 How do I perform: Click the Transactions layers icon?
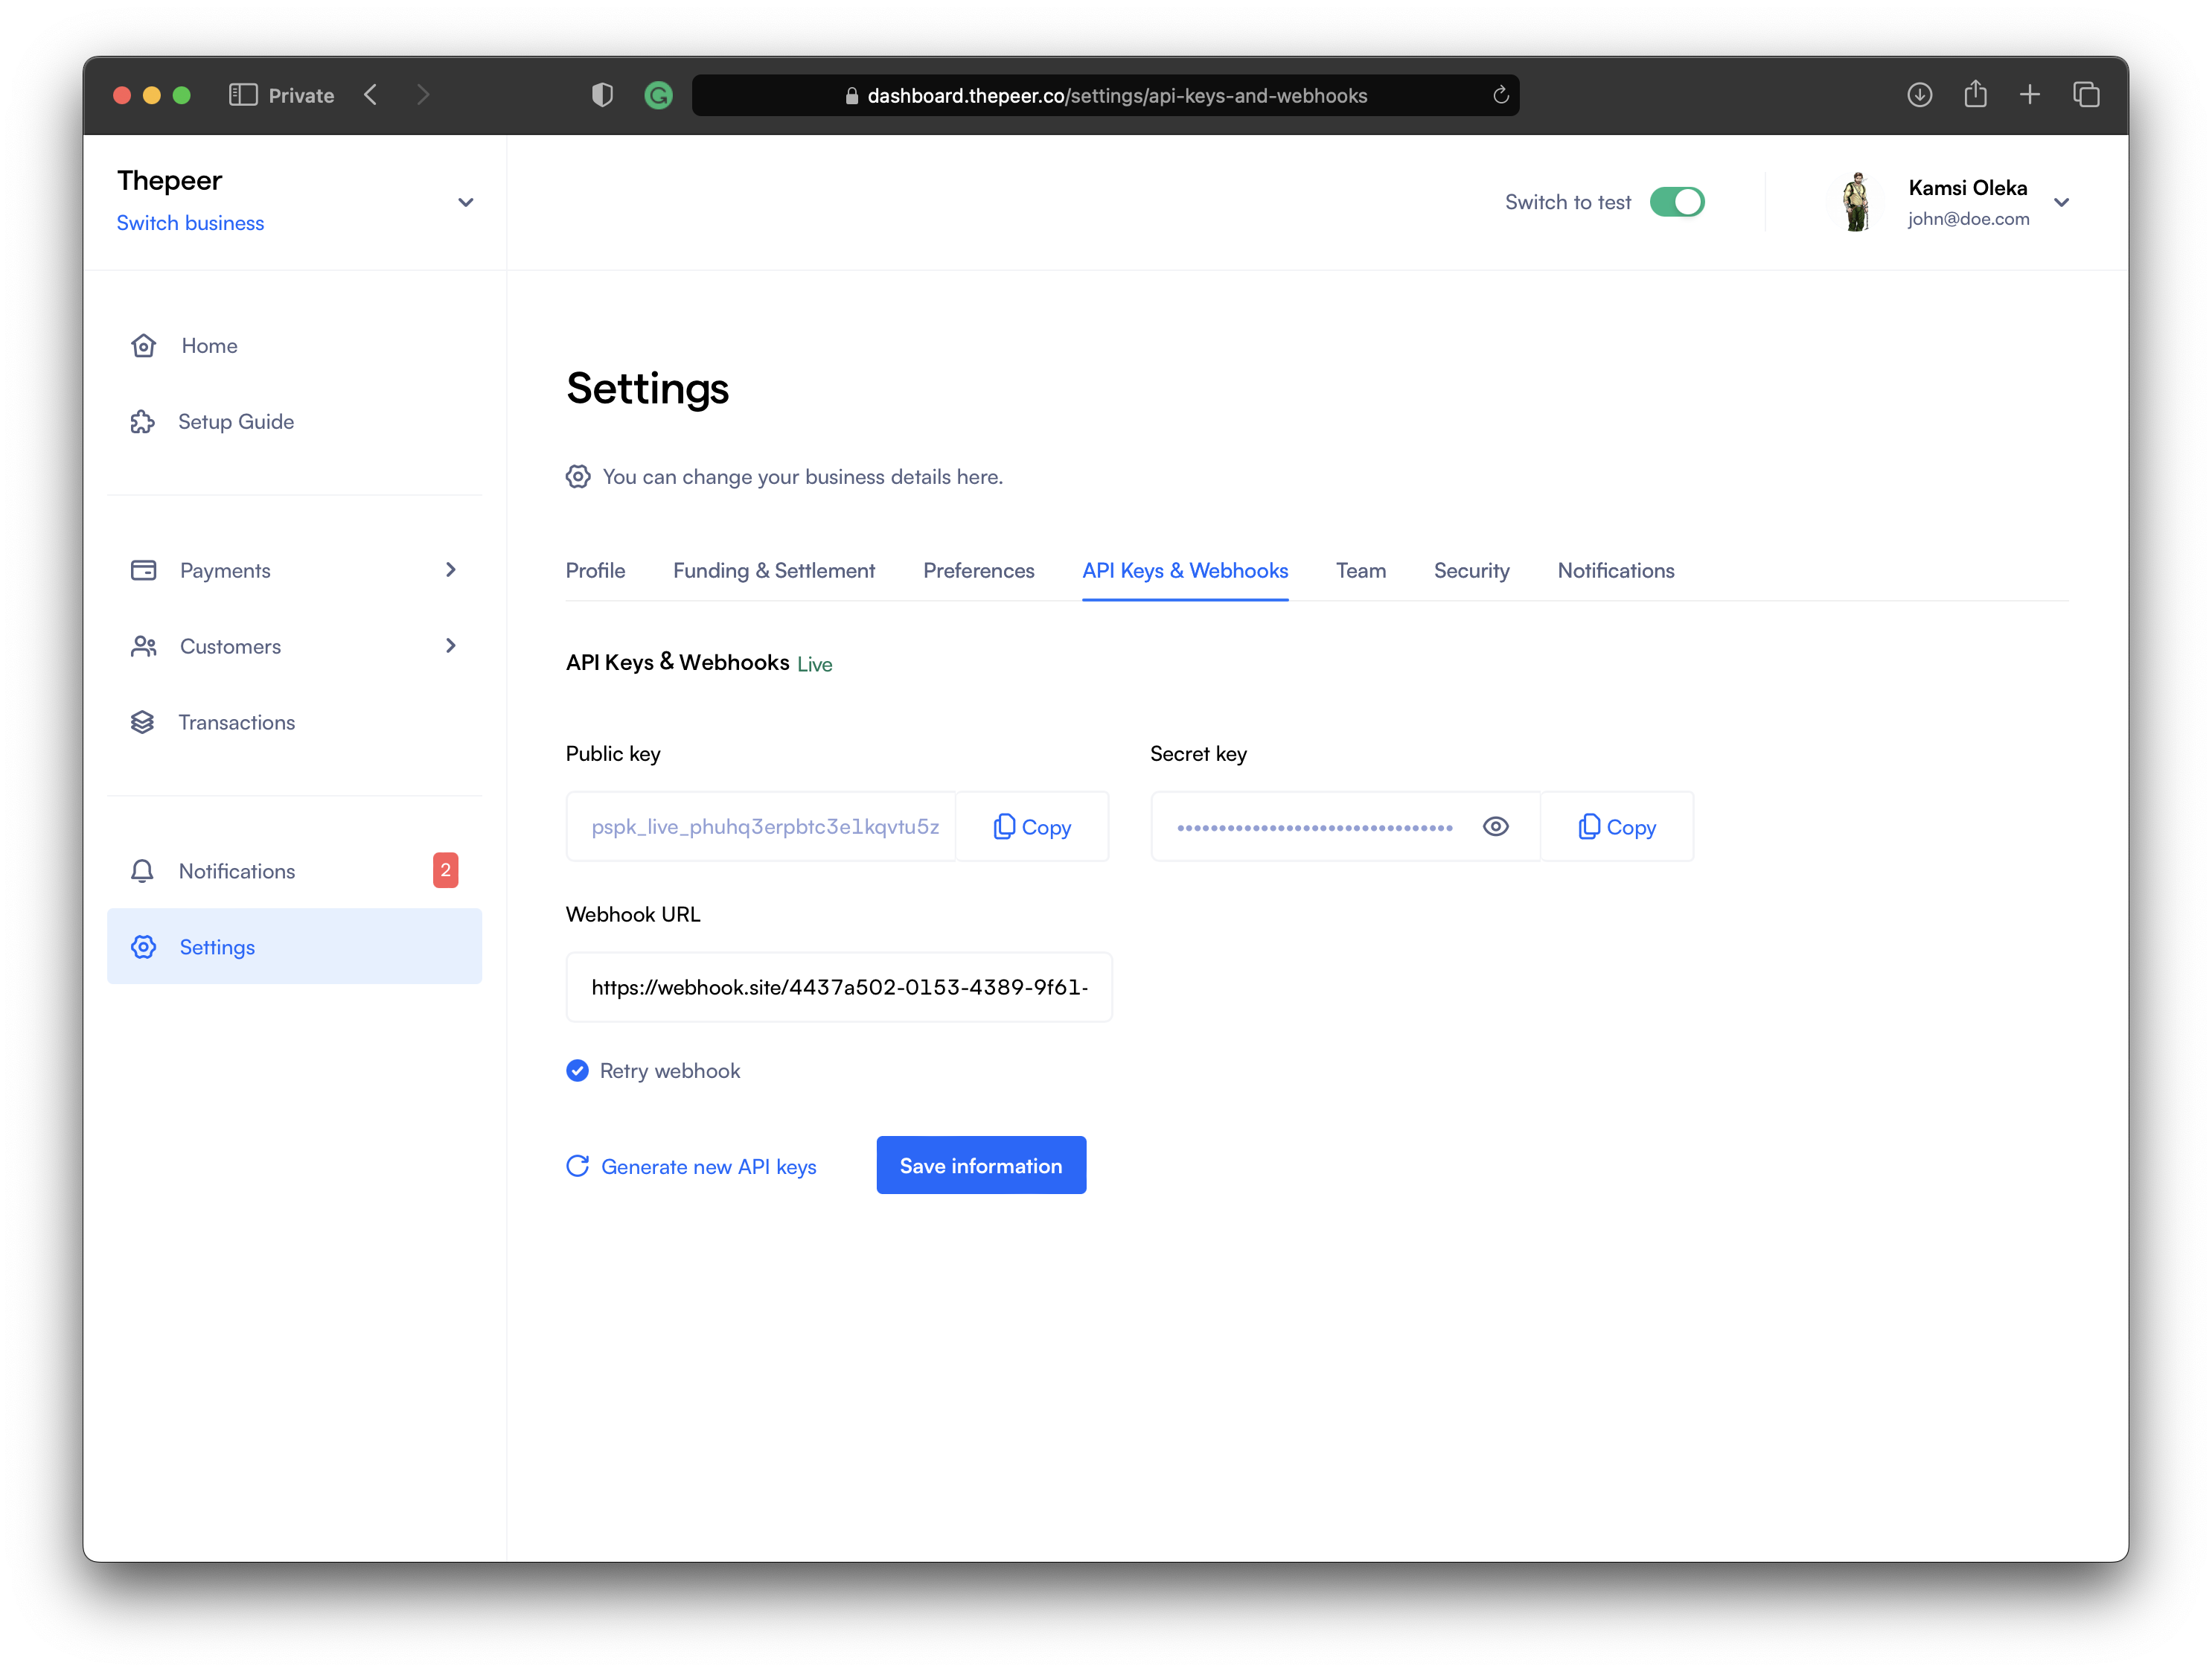[x=143, y=722]
